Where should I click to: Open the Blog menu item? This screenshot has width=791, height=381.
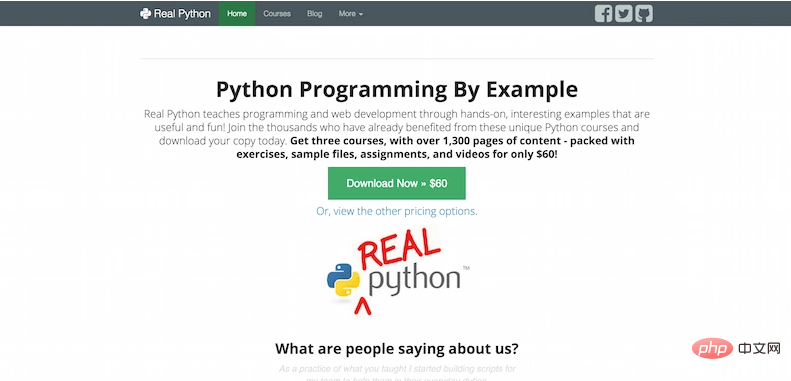coord(315,14)
